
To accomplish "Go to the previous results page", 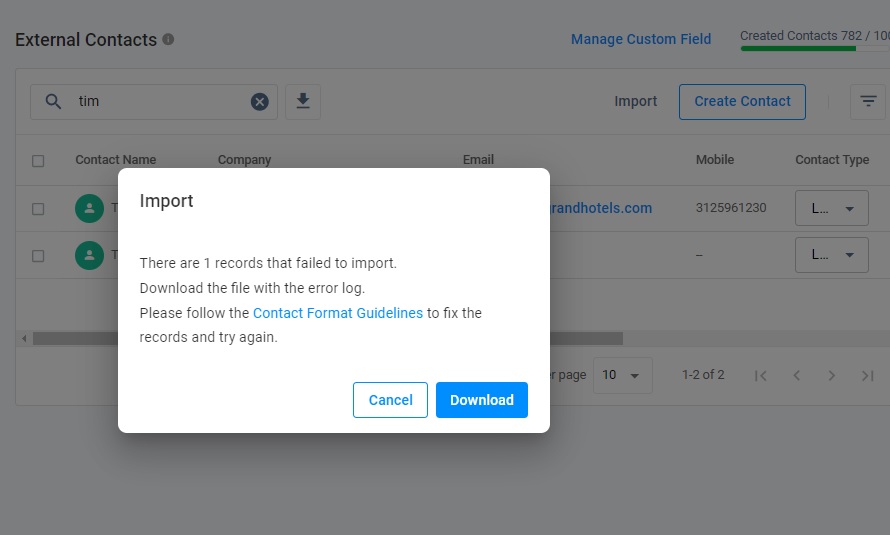I will [x=796, y=376].
